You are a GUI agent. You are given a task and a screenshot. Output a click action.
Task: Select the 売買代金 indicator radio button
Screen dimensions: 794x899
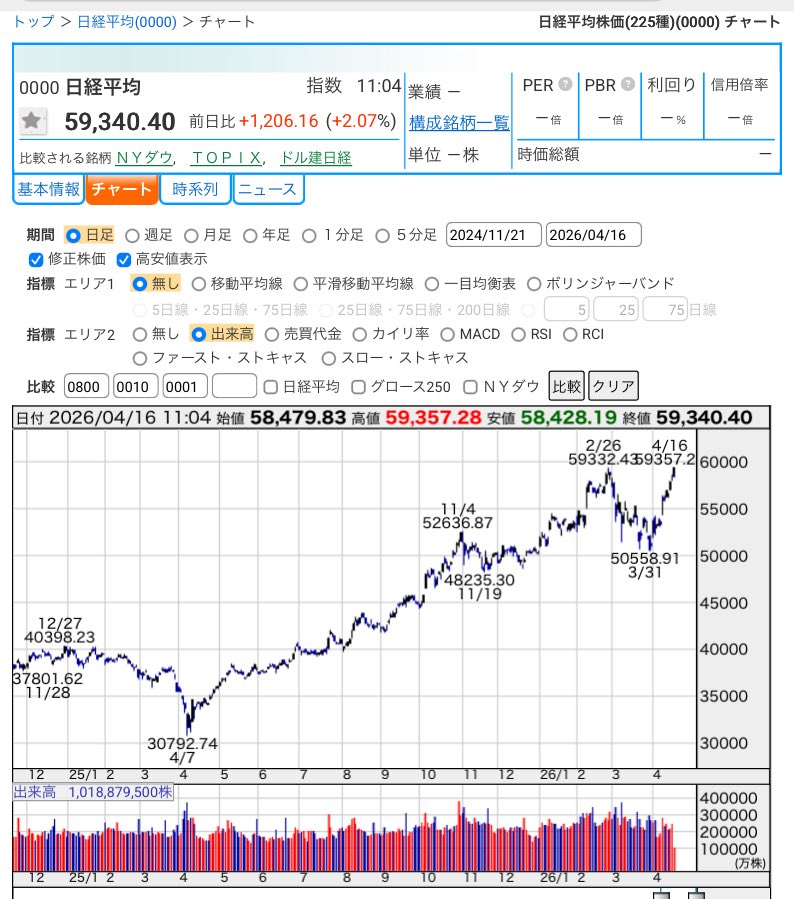(x=272, y=334)
